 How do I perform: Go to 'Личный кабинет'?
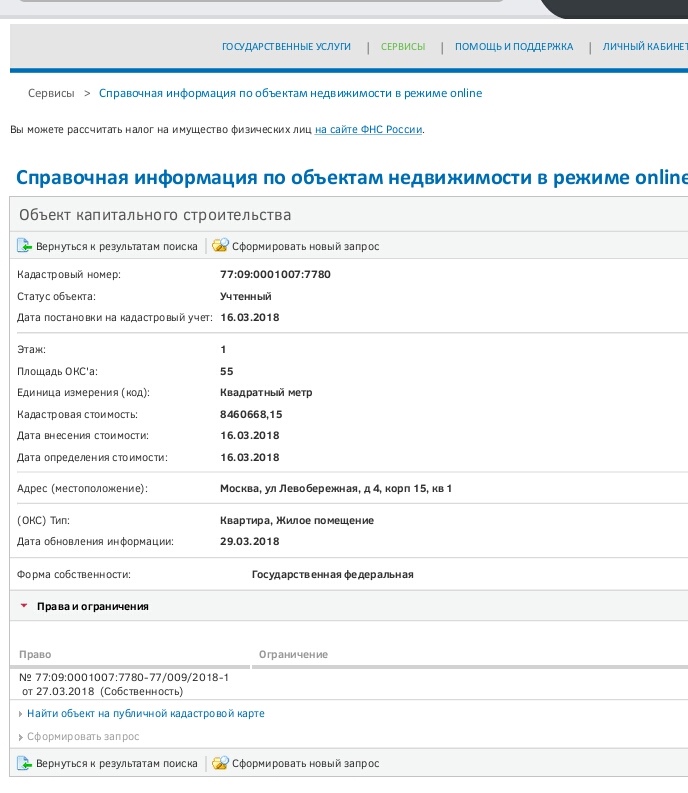point(645,47)
